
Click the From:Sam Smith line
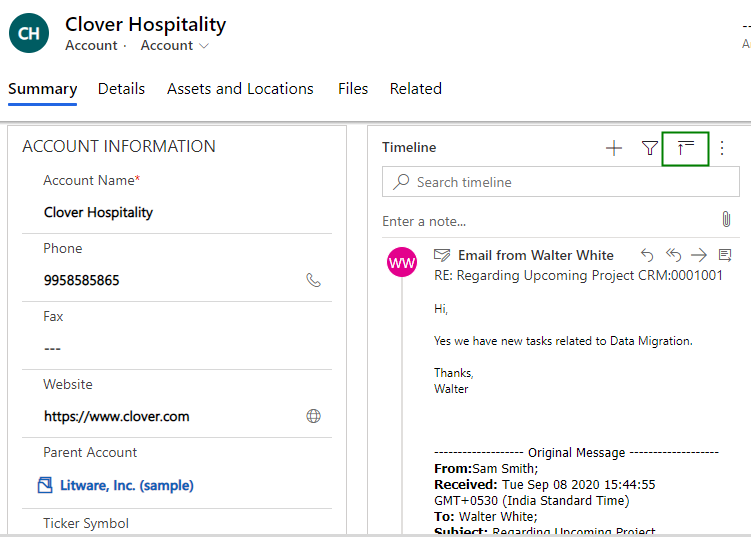pos(486,468)
